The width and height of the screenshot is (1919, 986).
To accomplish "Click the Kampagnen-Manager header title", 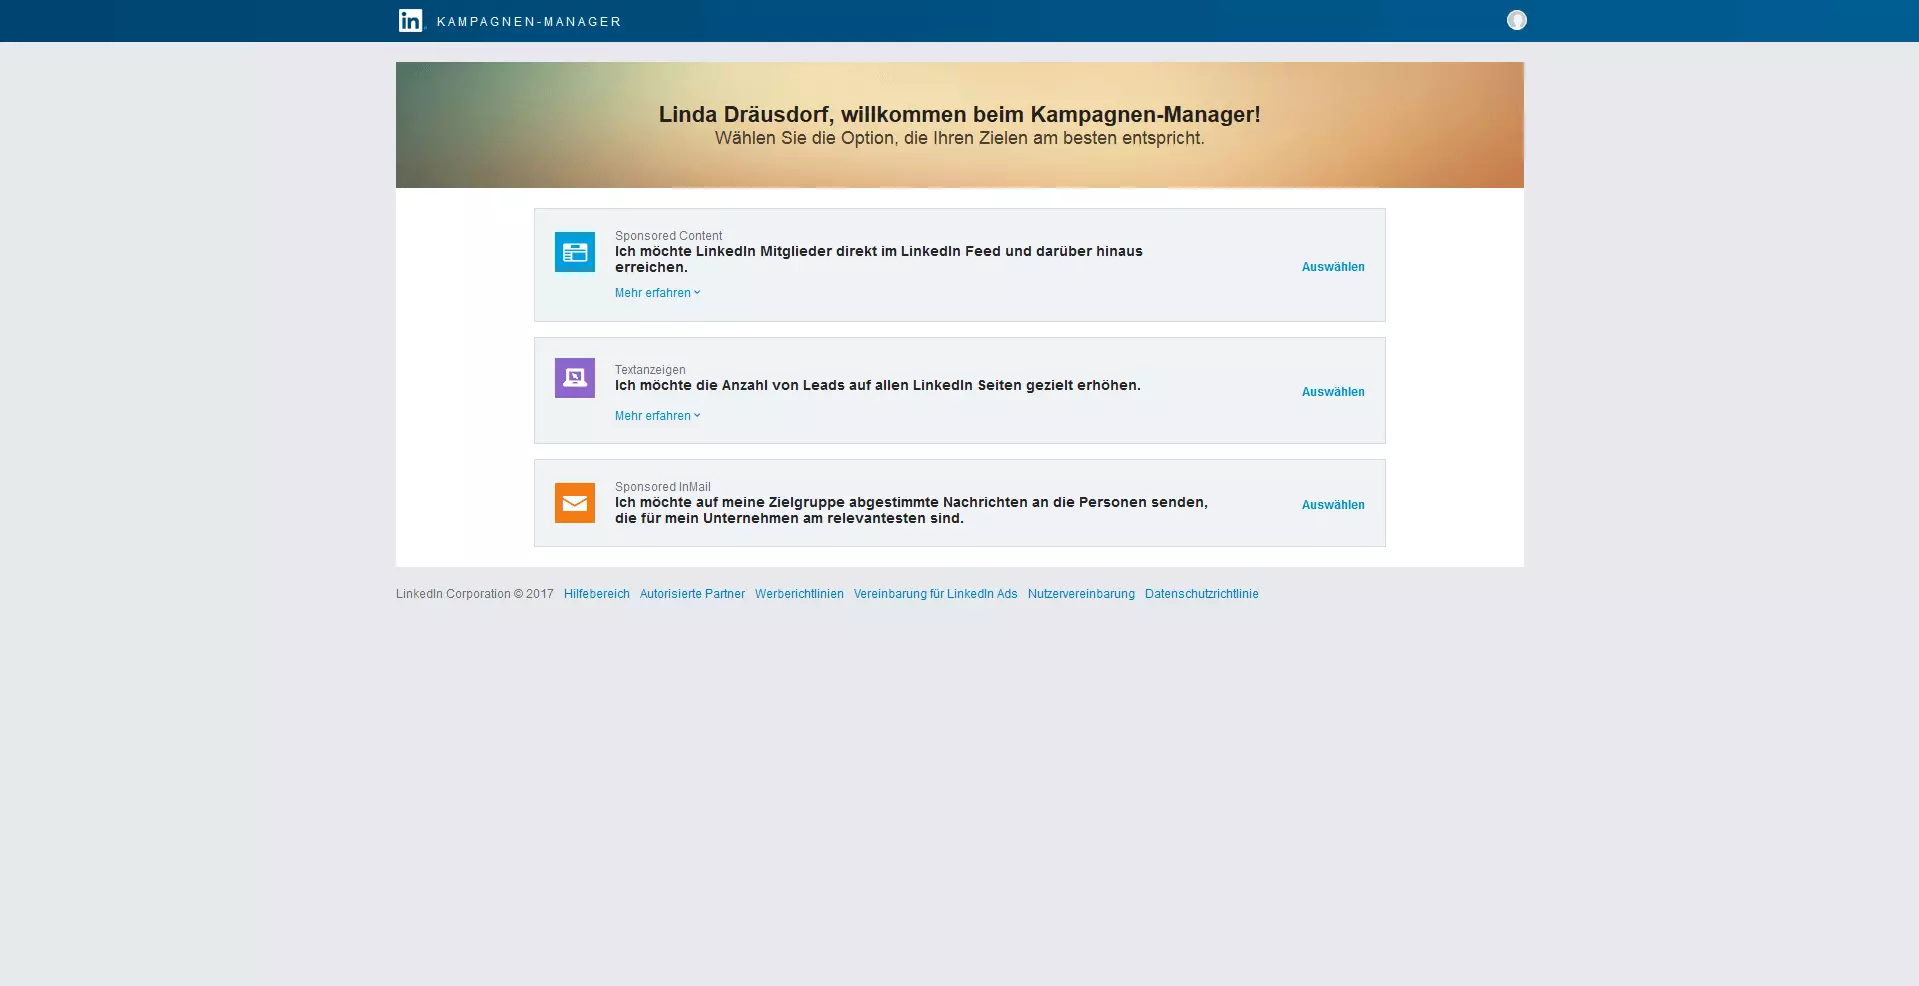I will 529,22.
